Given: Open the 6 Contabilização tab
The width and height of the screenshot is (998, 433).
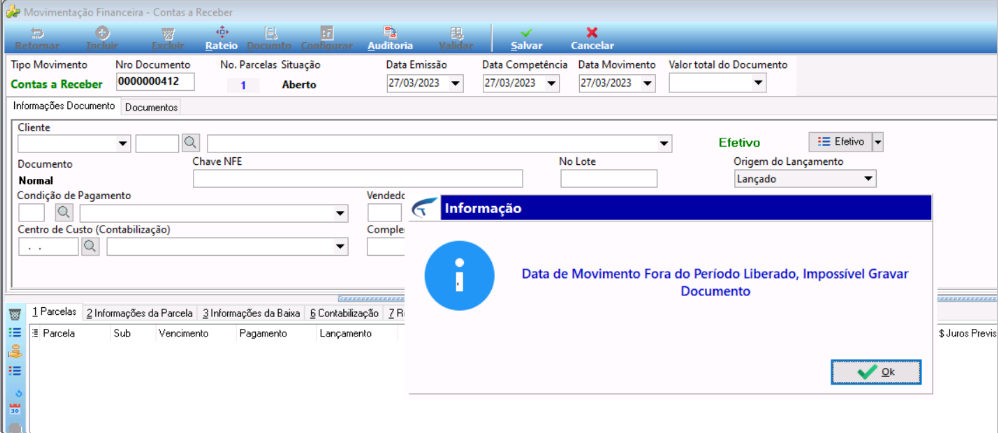Looking at the screenshot, I should (x=344, y=313).
